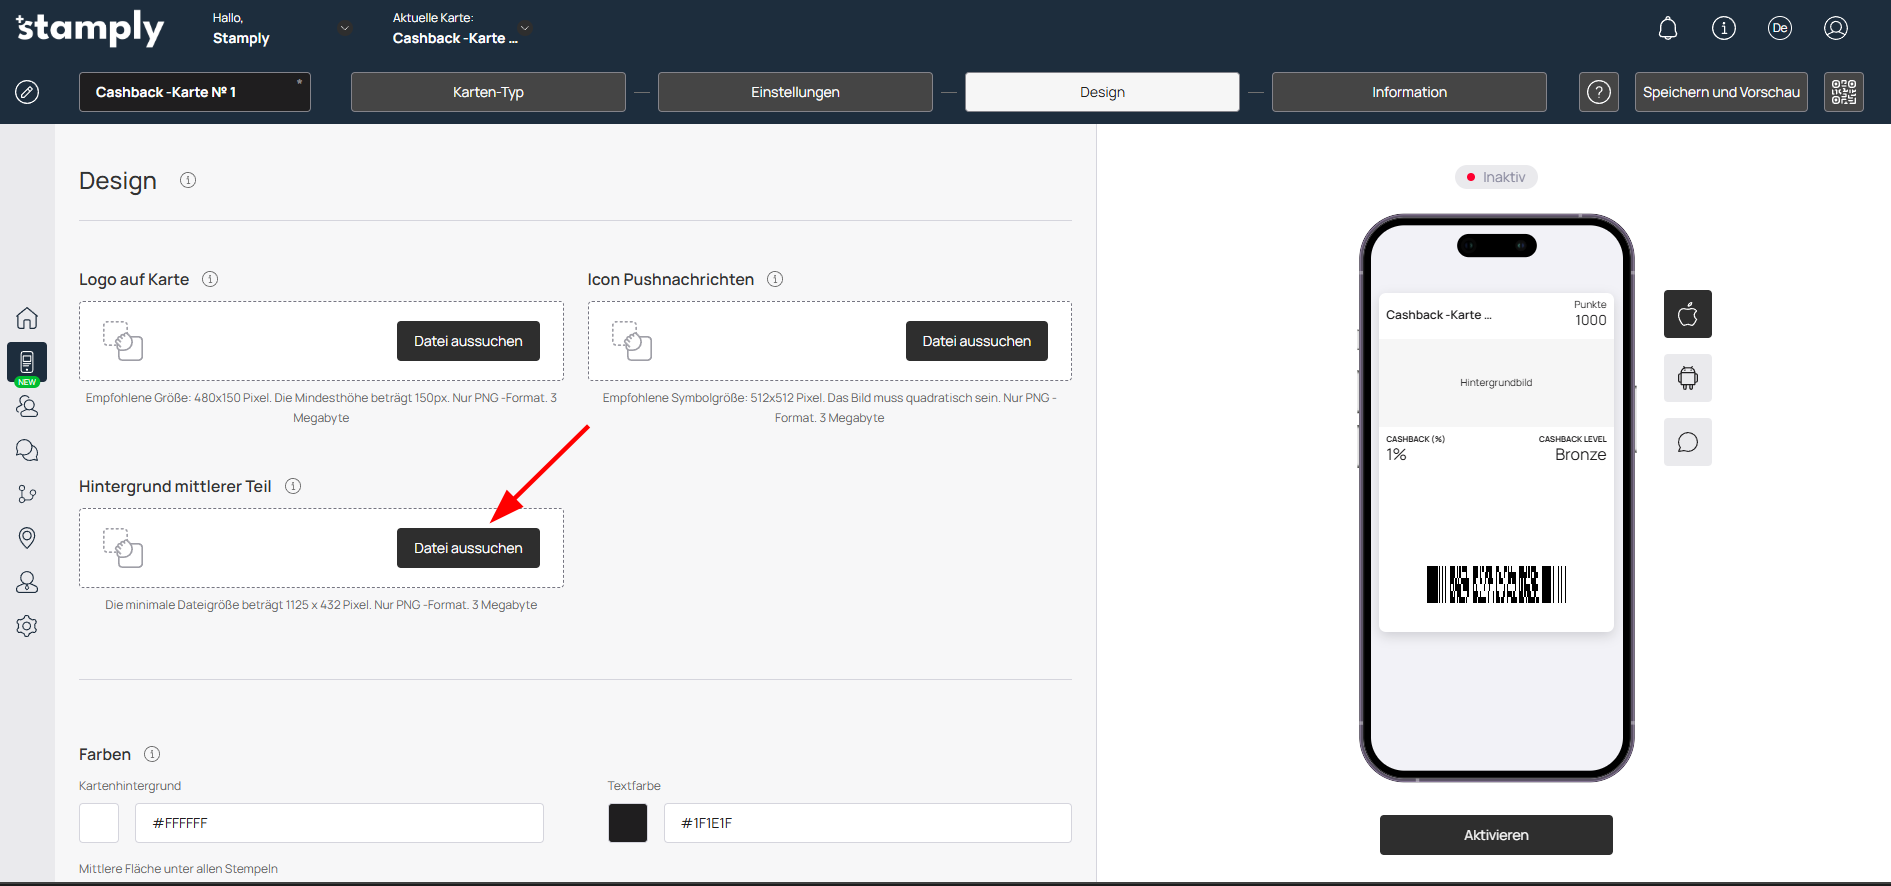Open the De language selector
The width and height of the screenshot is (1891, 886).
pyautogui.click(x=1779, y=28)
